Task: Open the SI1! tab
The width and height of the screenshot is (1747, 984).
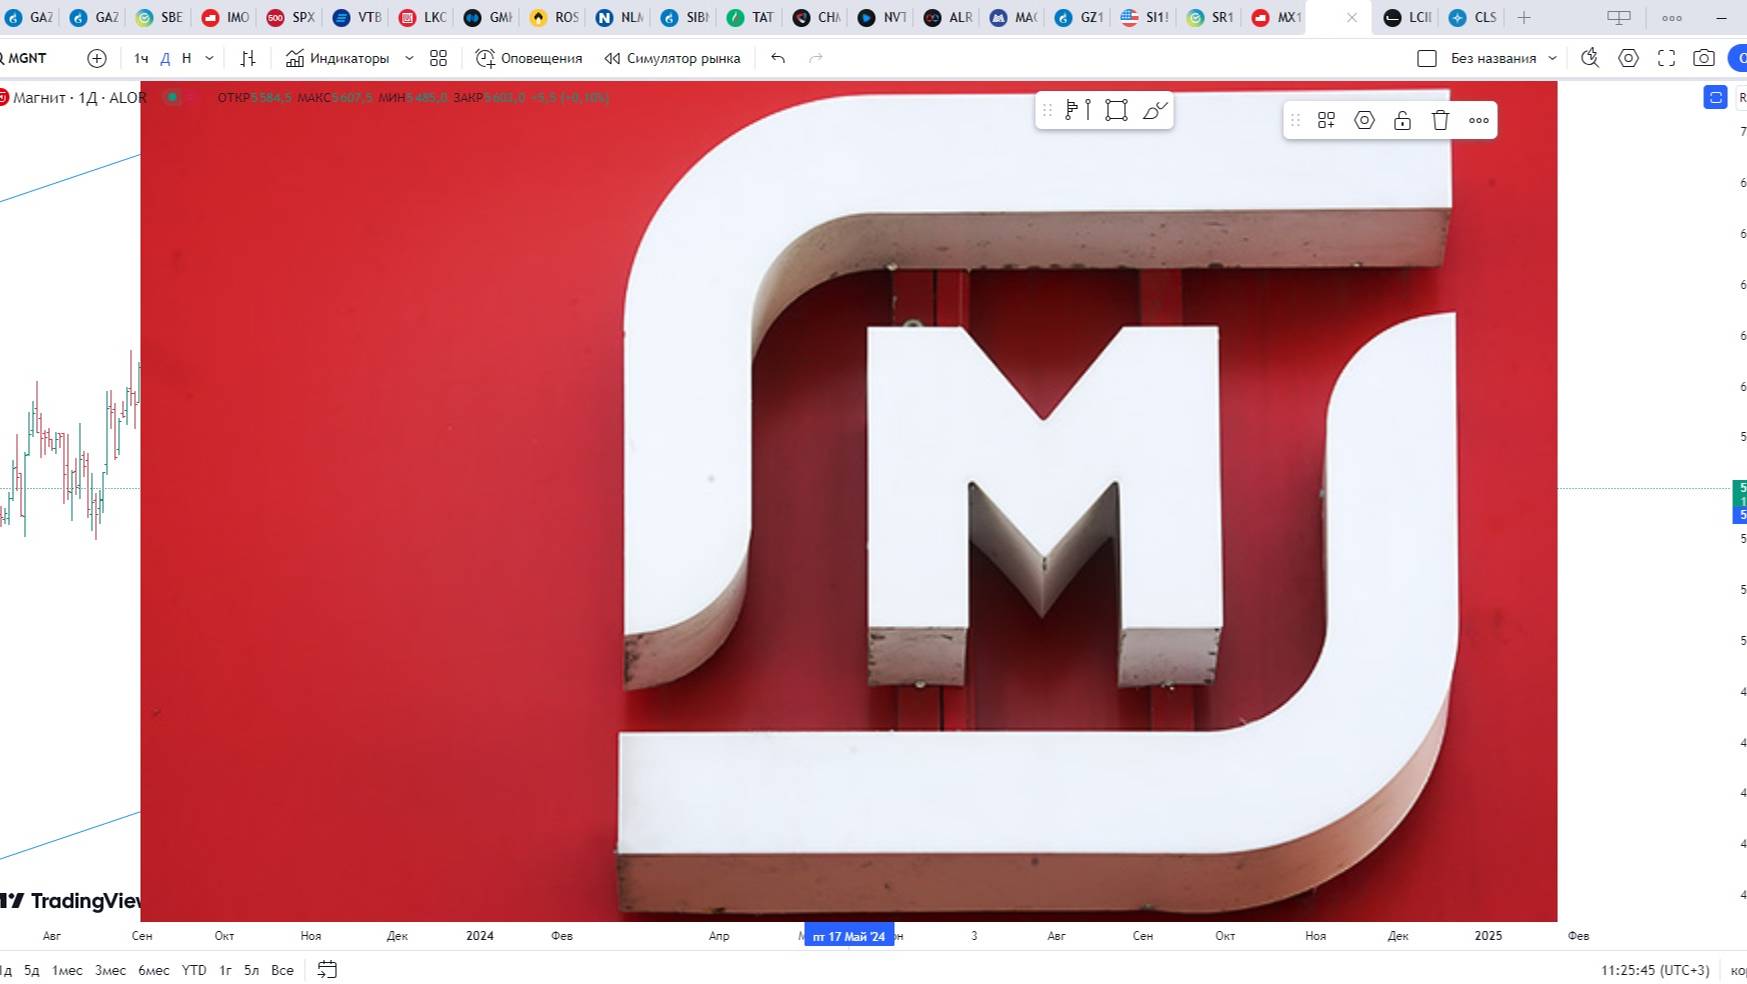Action: (1146, 17)
